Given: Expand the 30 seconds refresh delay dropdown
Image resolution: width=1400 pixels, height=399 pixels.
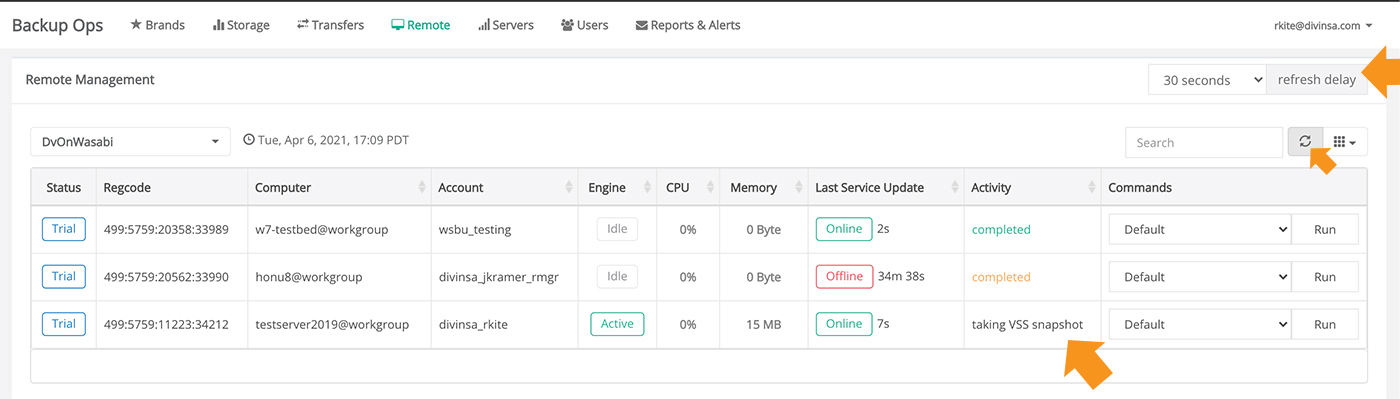Looking at the screenshot, I should (x=1208, y=80).
